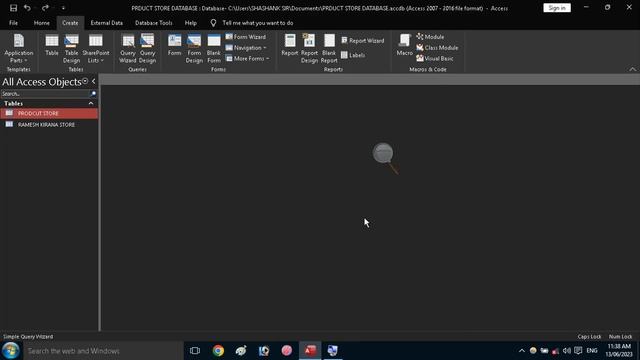Image resolution: width=640 pixels, height=360 pixels.
Task: Open Query Design
Action: 147,49
